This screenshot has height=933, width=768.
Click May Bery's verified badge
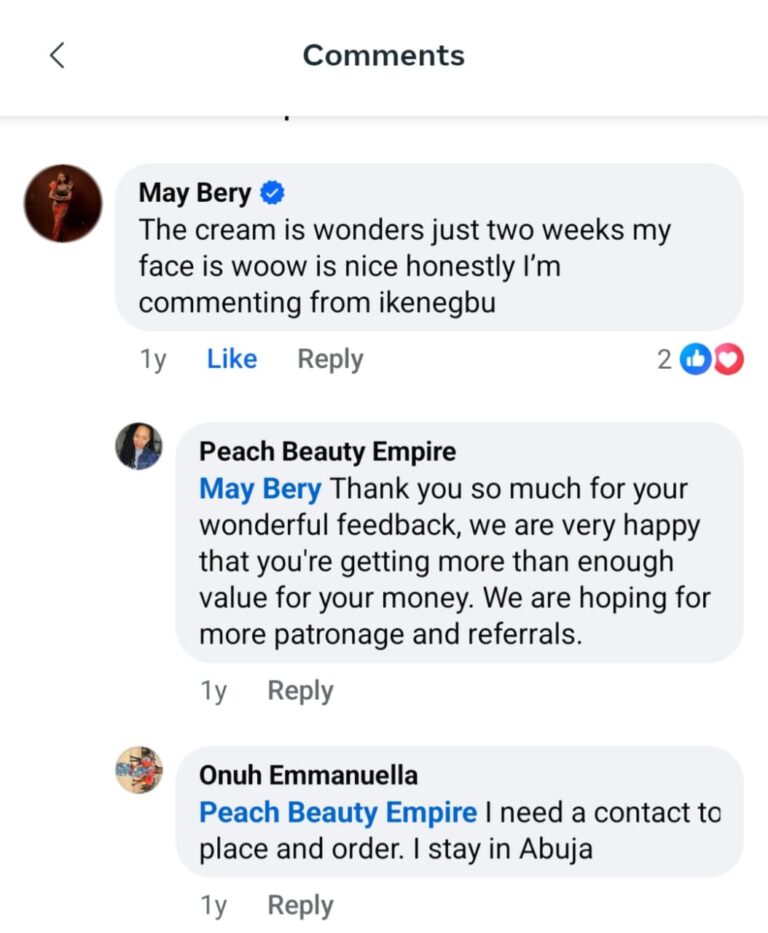pos(272,191)
